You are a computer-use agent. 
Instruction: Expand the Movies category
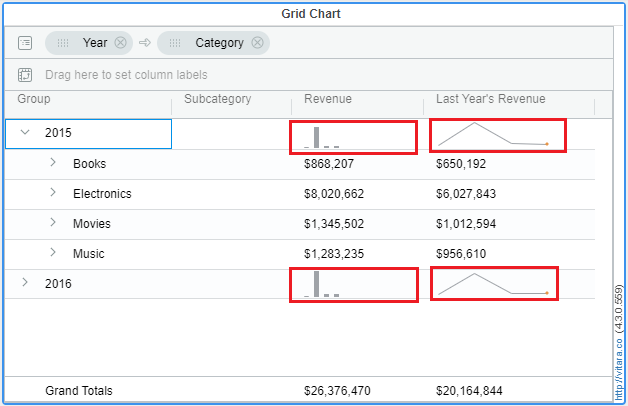click(x=52, y=222)
